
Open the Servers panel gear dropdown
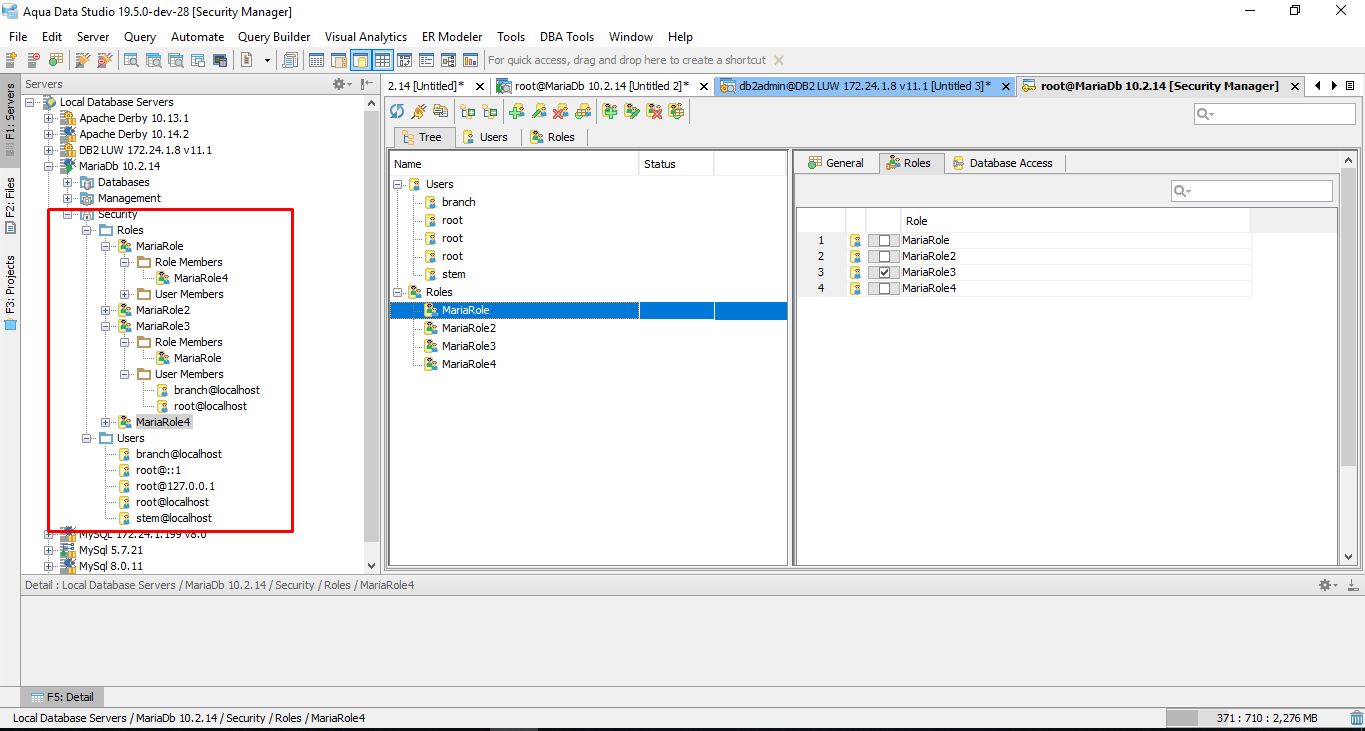tap(343, 84)
